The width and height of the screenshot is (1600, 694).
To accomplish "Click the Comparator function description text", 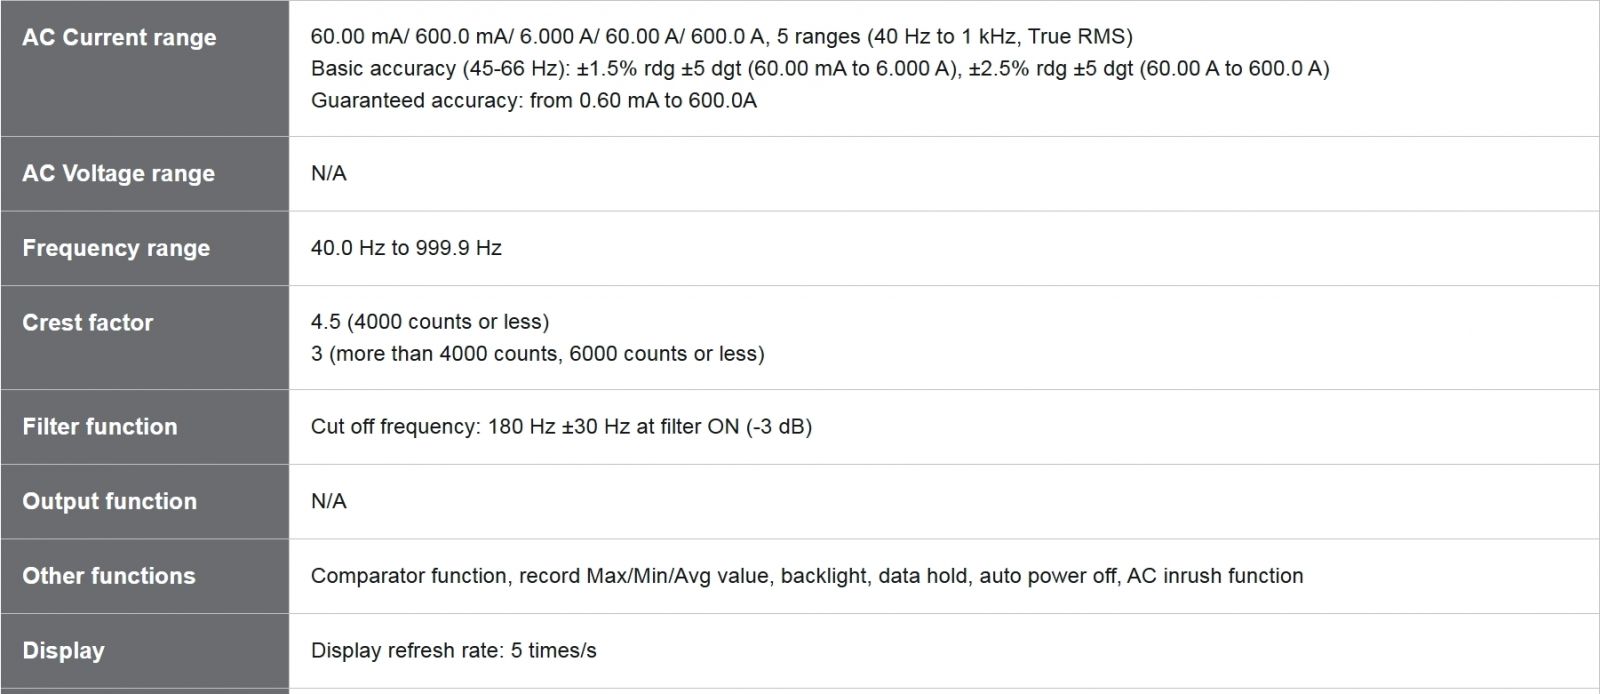I will [x=806, y=576].
